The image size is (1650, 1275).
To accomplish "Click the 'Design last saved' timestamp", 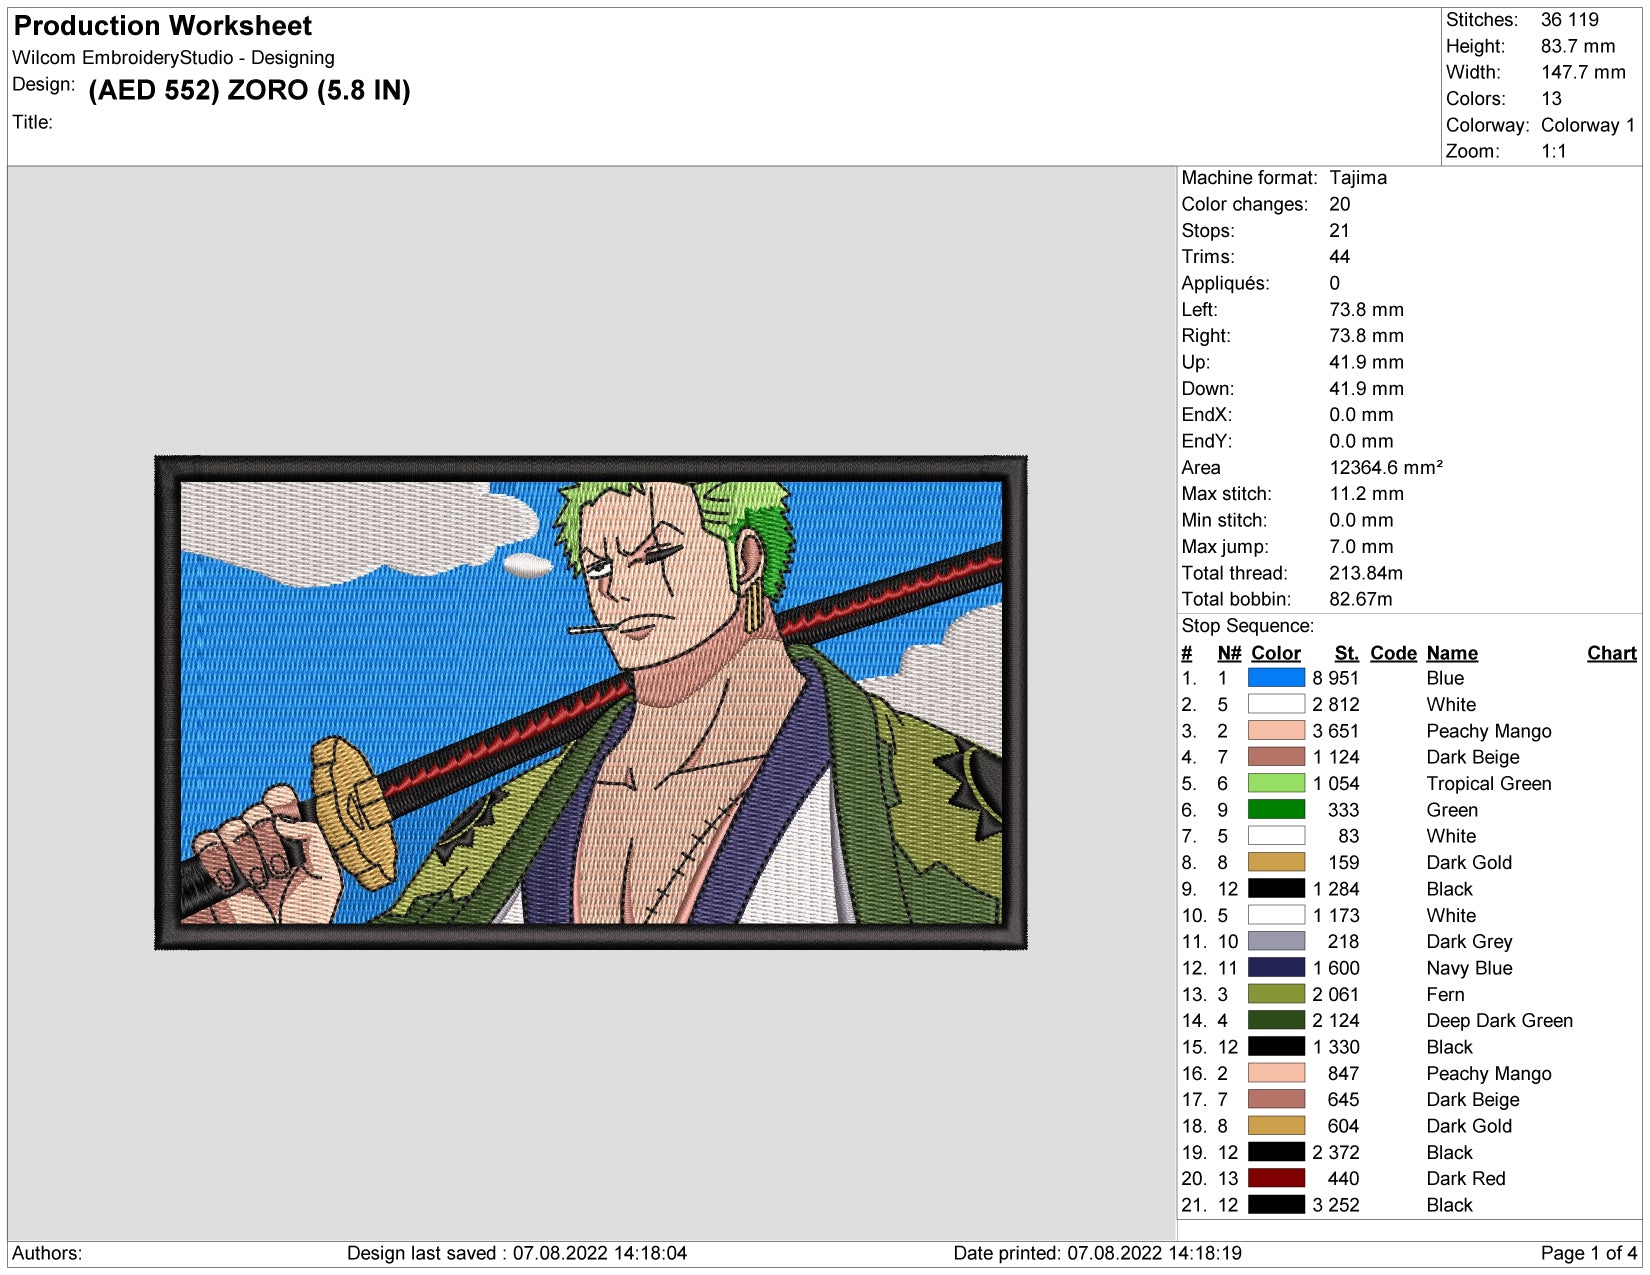I will coord(516,1253).
